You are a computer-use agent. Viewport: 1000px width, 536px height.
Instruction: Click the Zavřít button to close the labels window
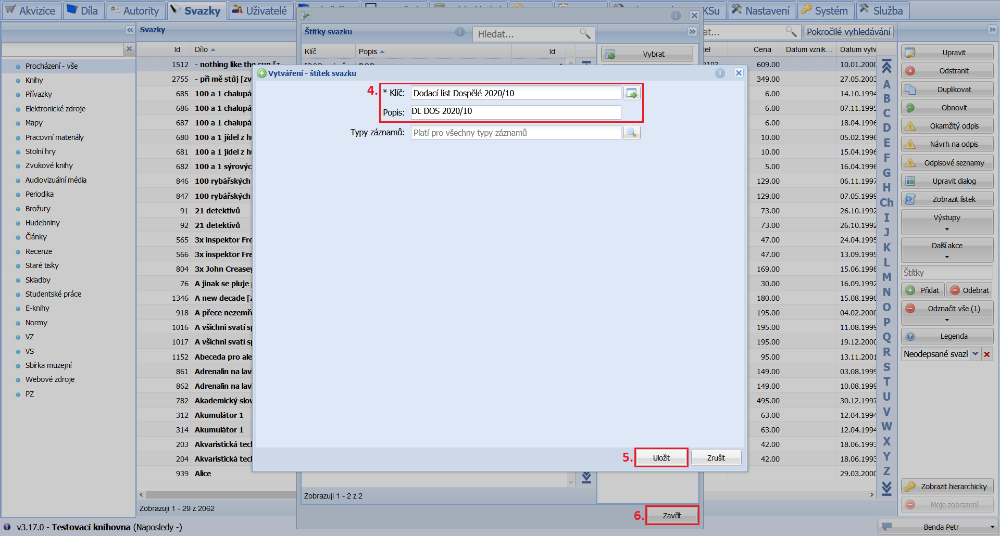click(x=670, y=515)
